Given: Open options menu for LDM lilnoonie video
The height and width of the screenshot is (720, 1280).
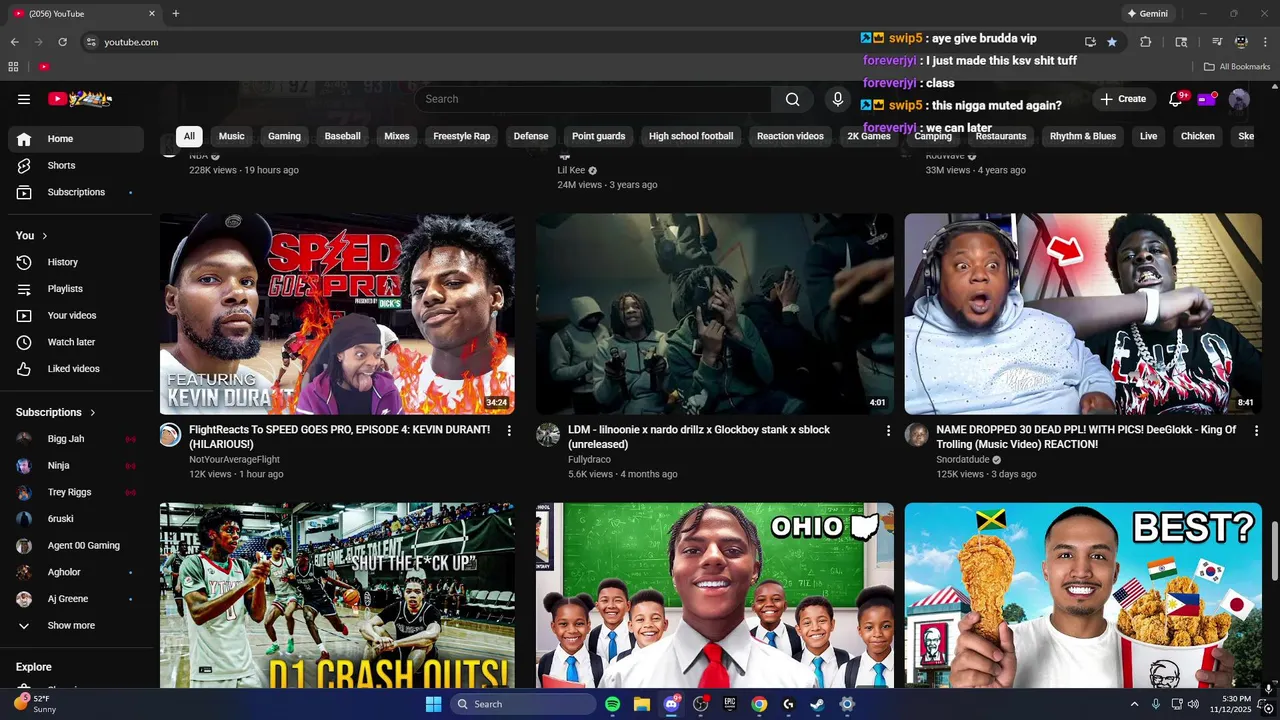Looking at the screenshot, I should (888, 431).
